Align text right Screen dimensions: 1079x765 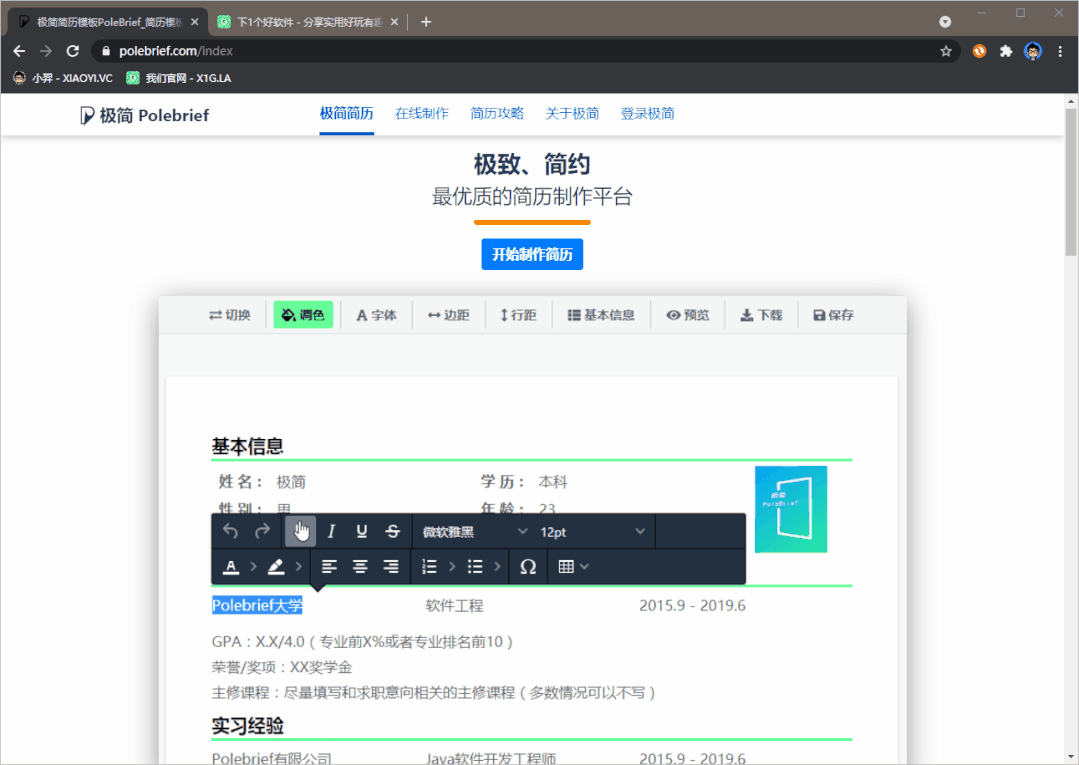pos(390,567)
